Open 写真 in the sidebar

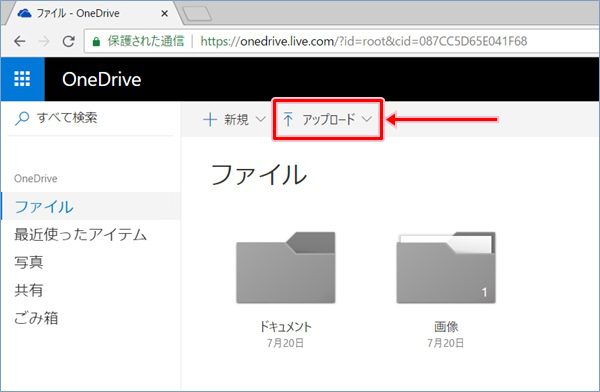point(29,262)
